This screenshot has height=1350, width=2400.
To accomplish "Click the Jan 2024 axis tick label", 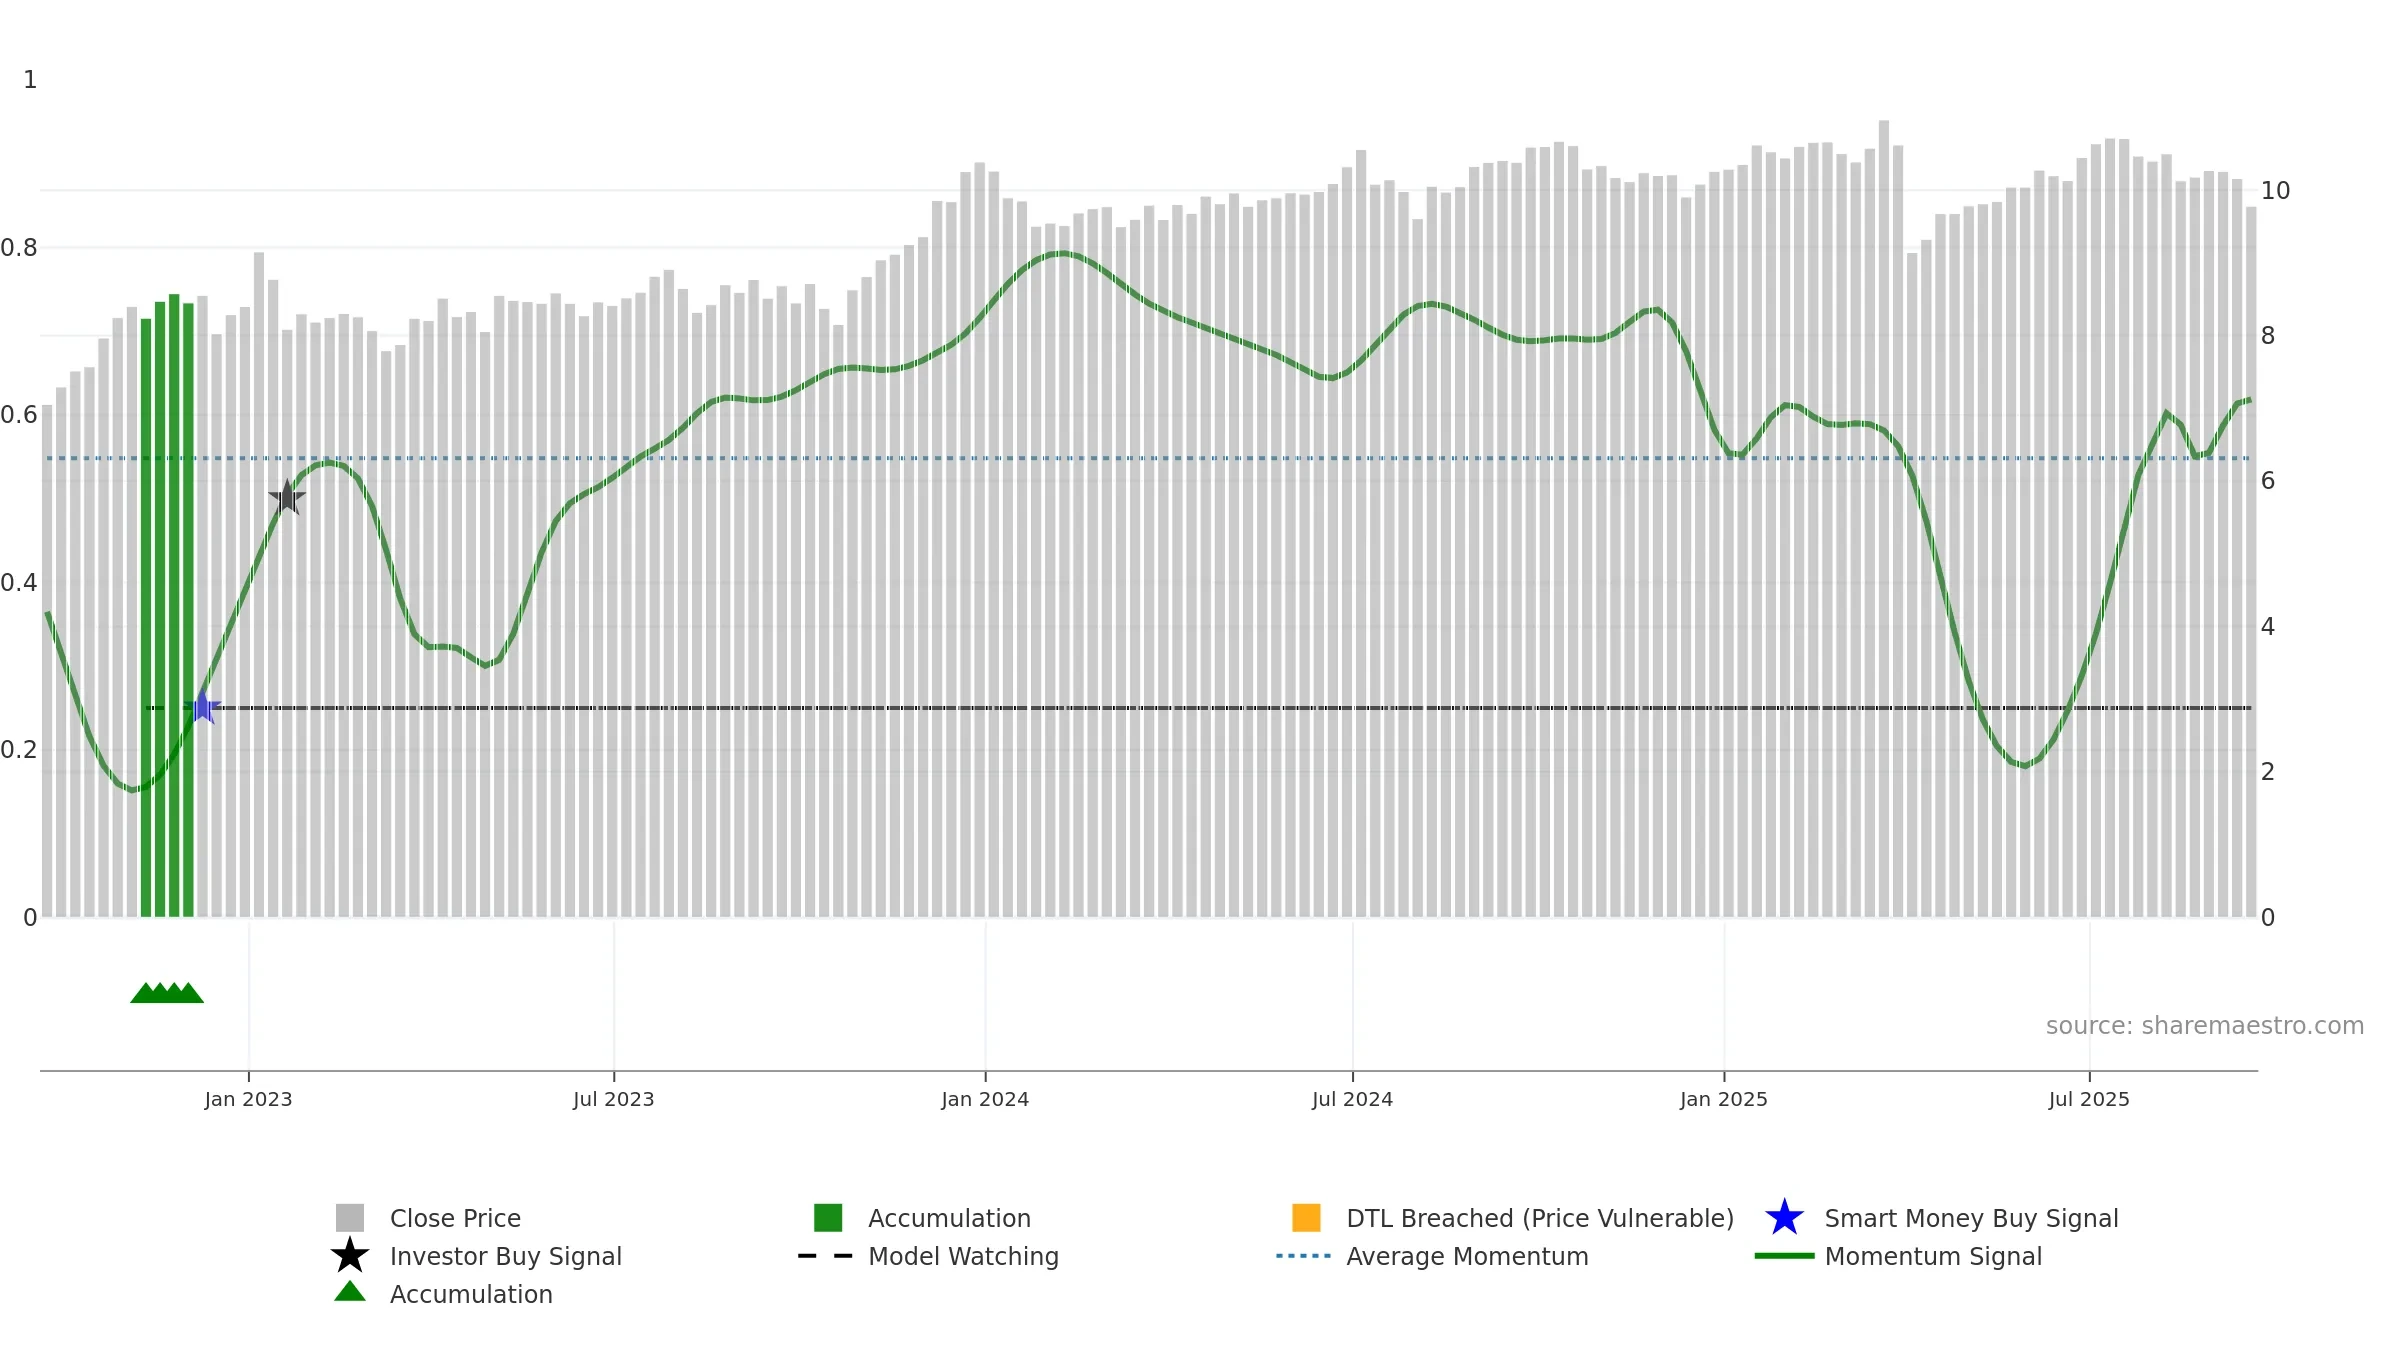I will click(x=985, y=1099).
